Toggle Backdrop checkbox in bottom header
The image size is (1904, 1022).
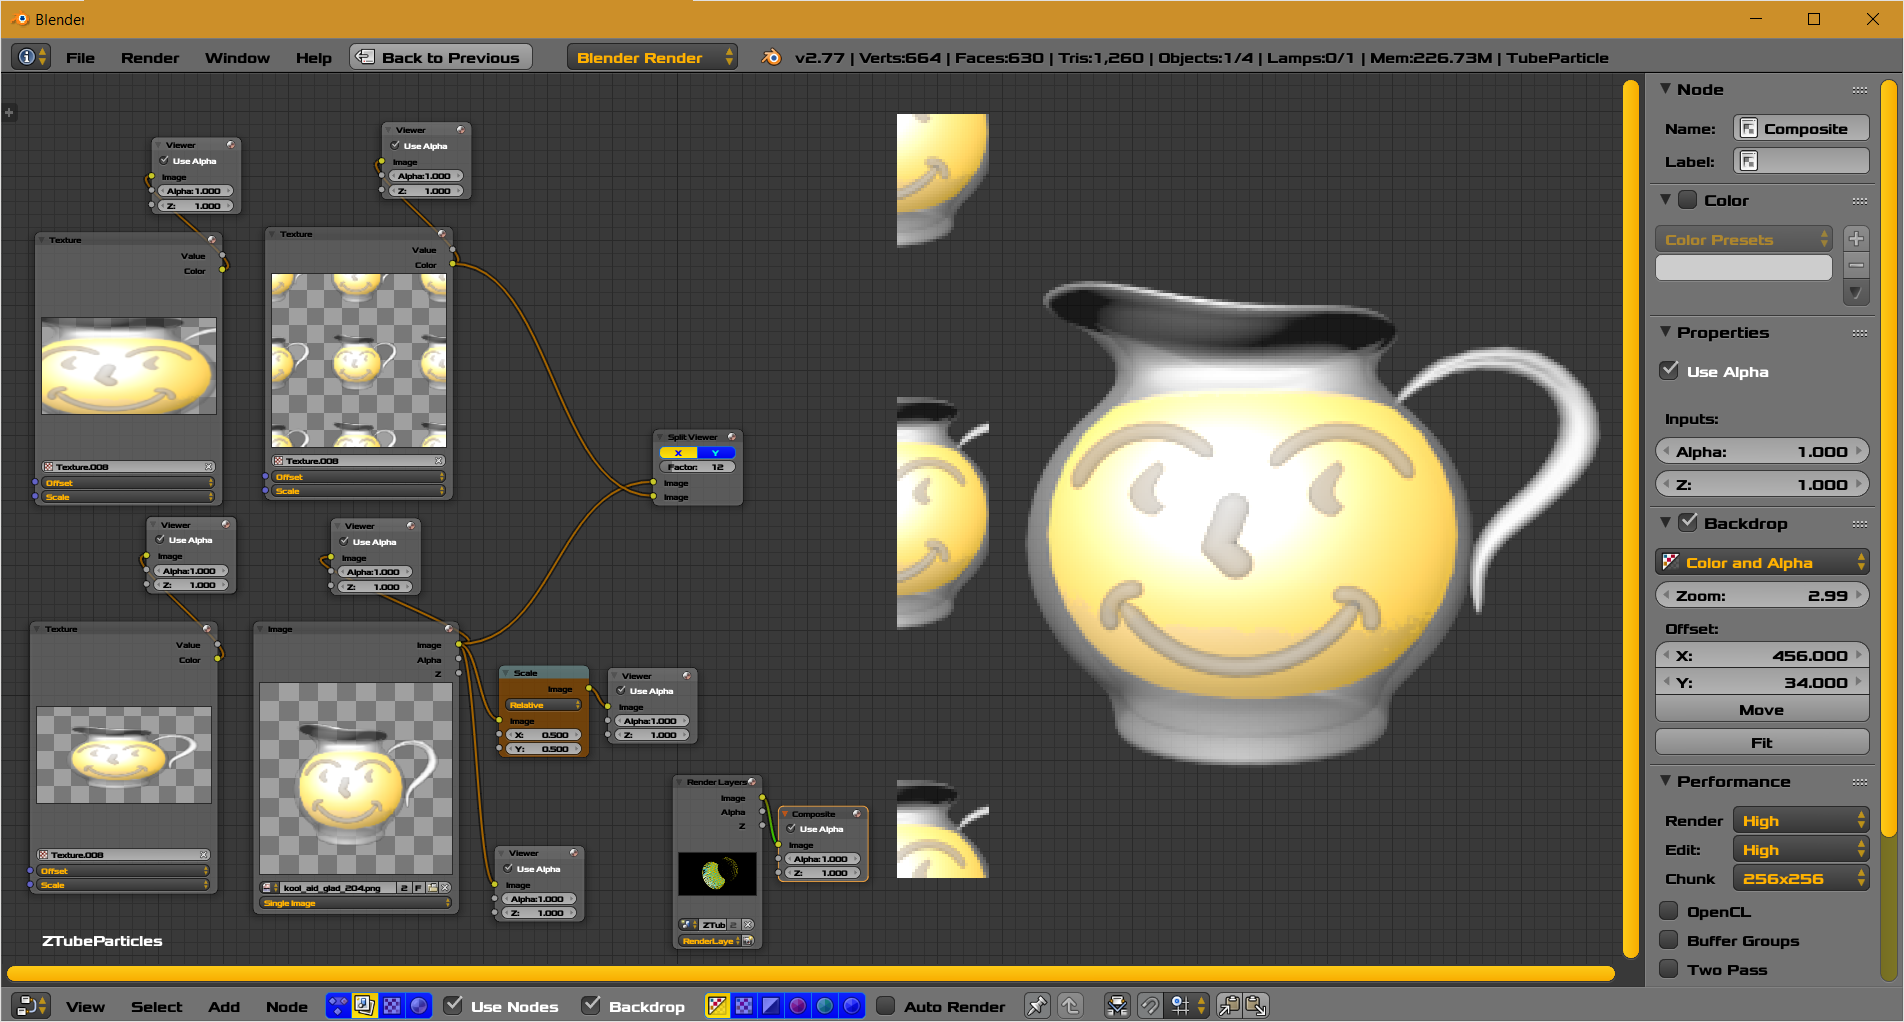[x=591, y=1005]
